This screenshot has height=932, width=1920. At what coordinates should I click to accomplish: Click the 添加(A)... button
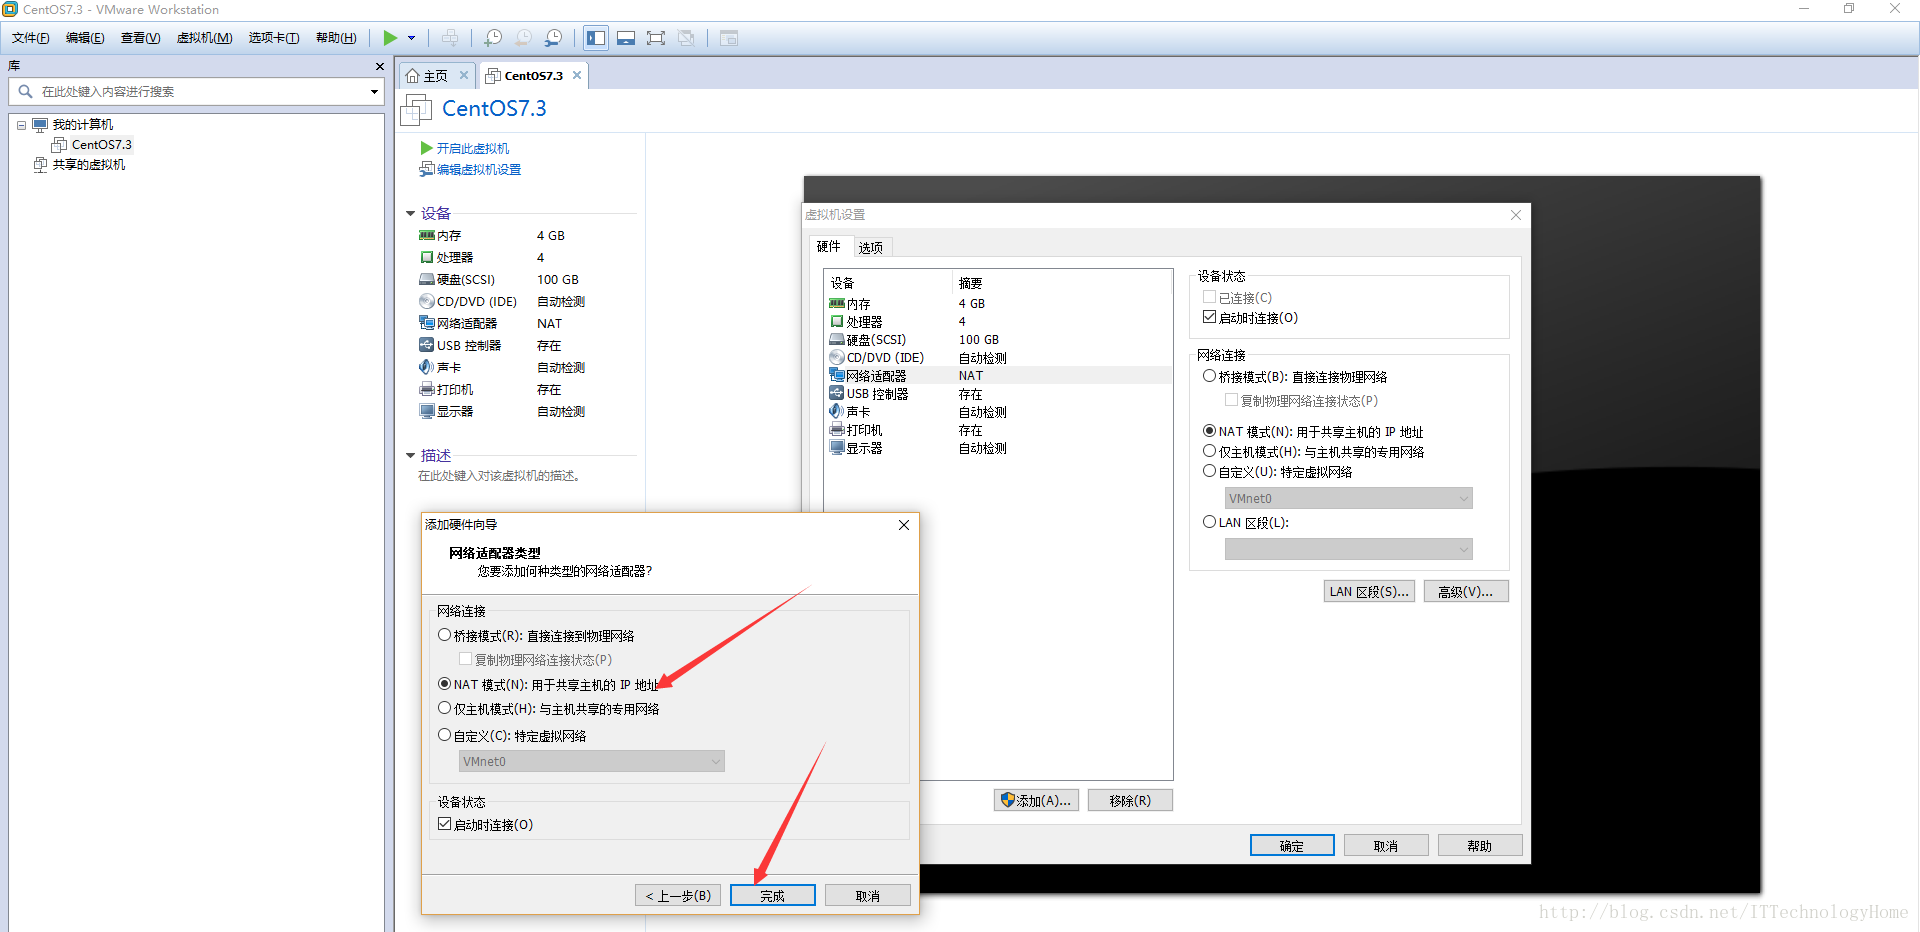tap(1036, 801)
